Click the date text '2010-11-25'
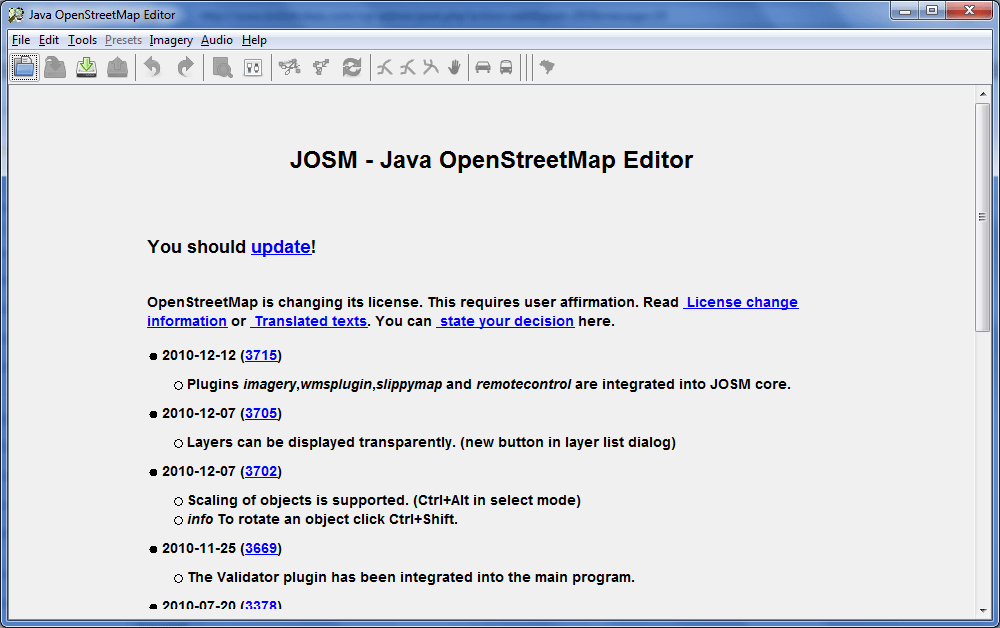Image resolution: width=1000 pixels, height=628 pixels. (x=199, y=548)
